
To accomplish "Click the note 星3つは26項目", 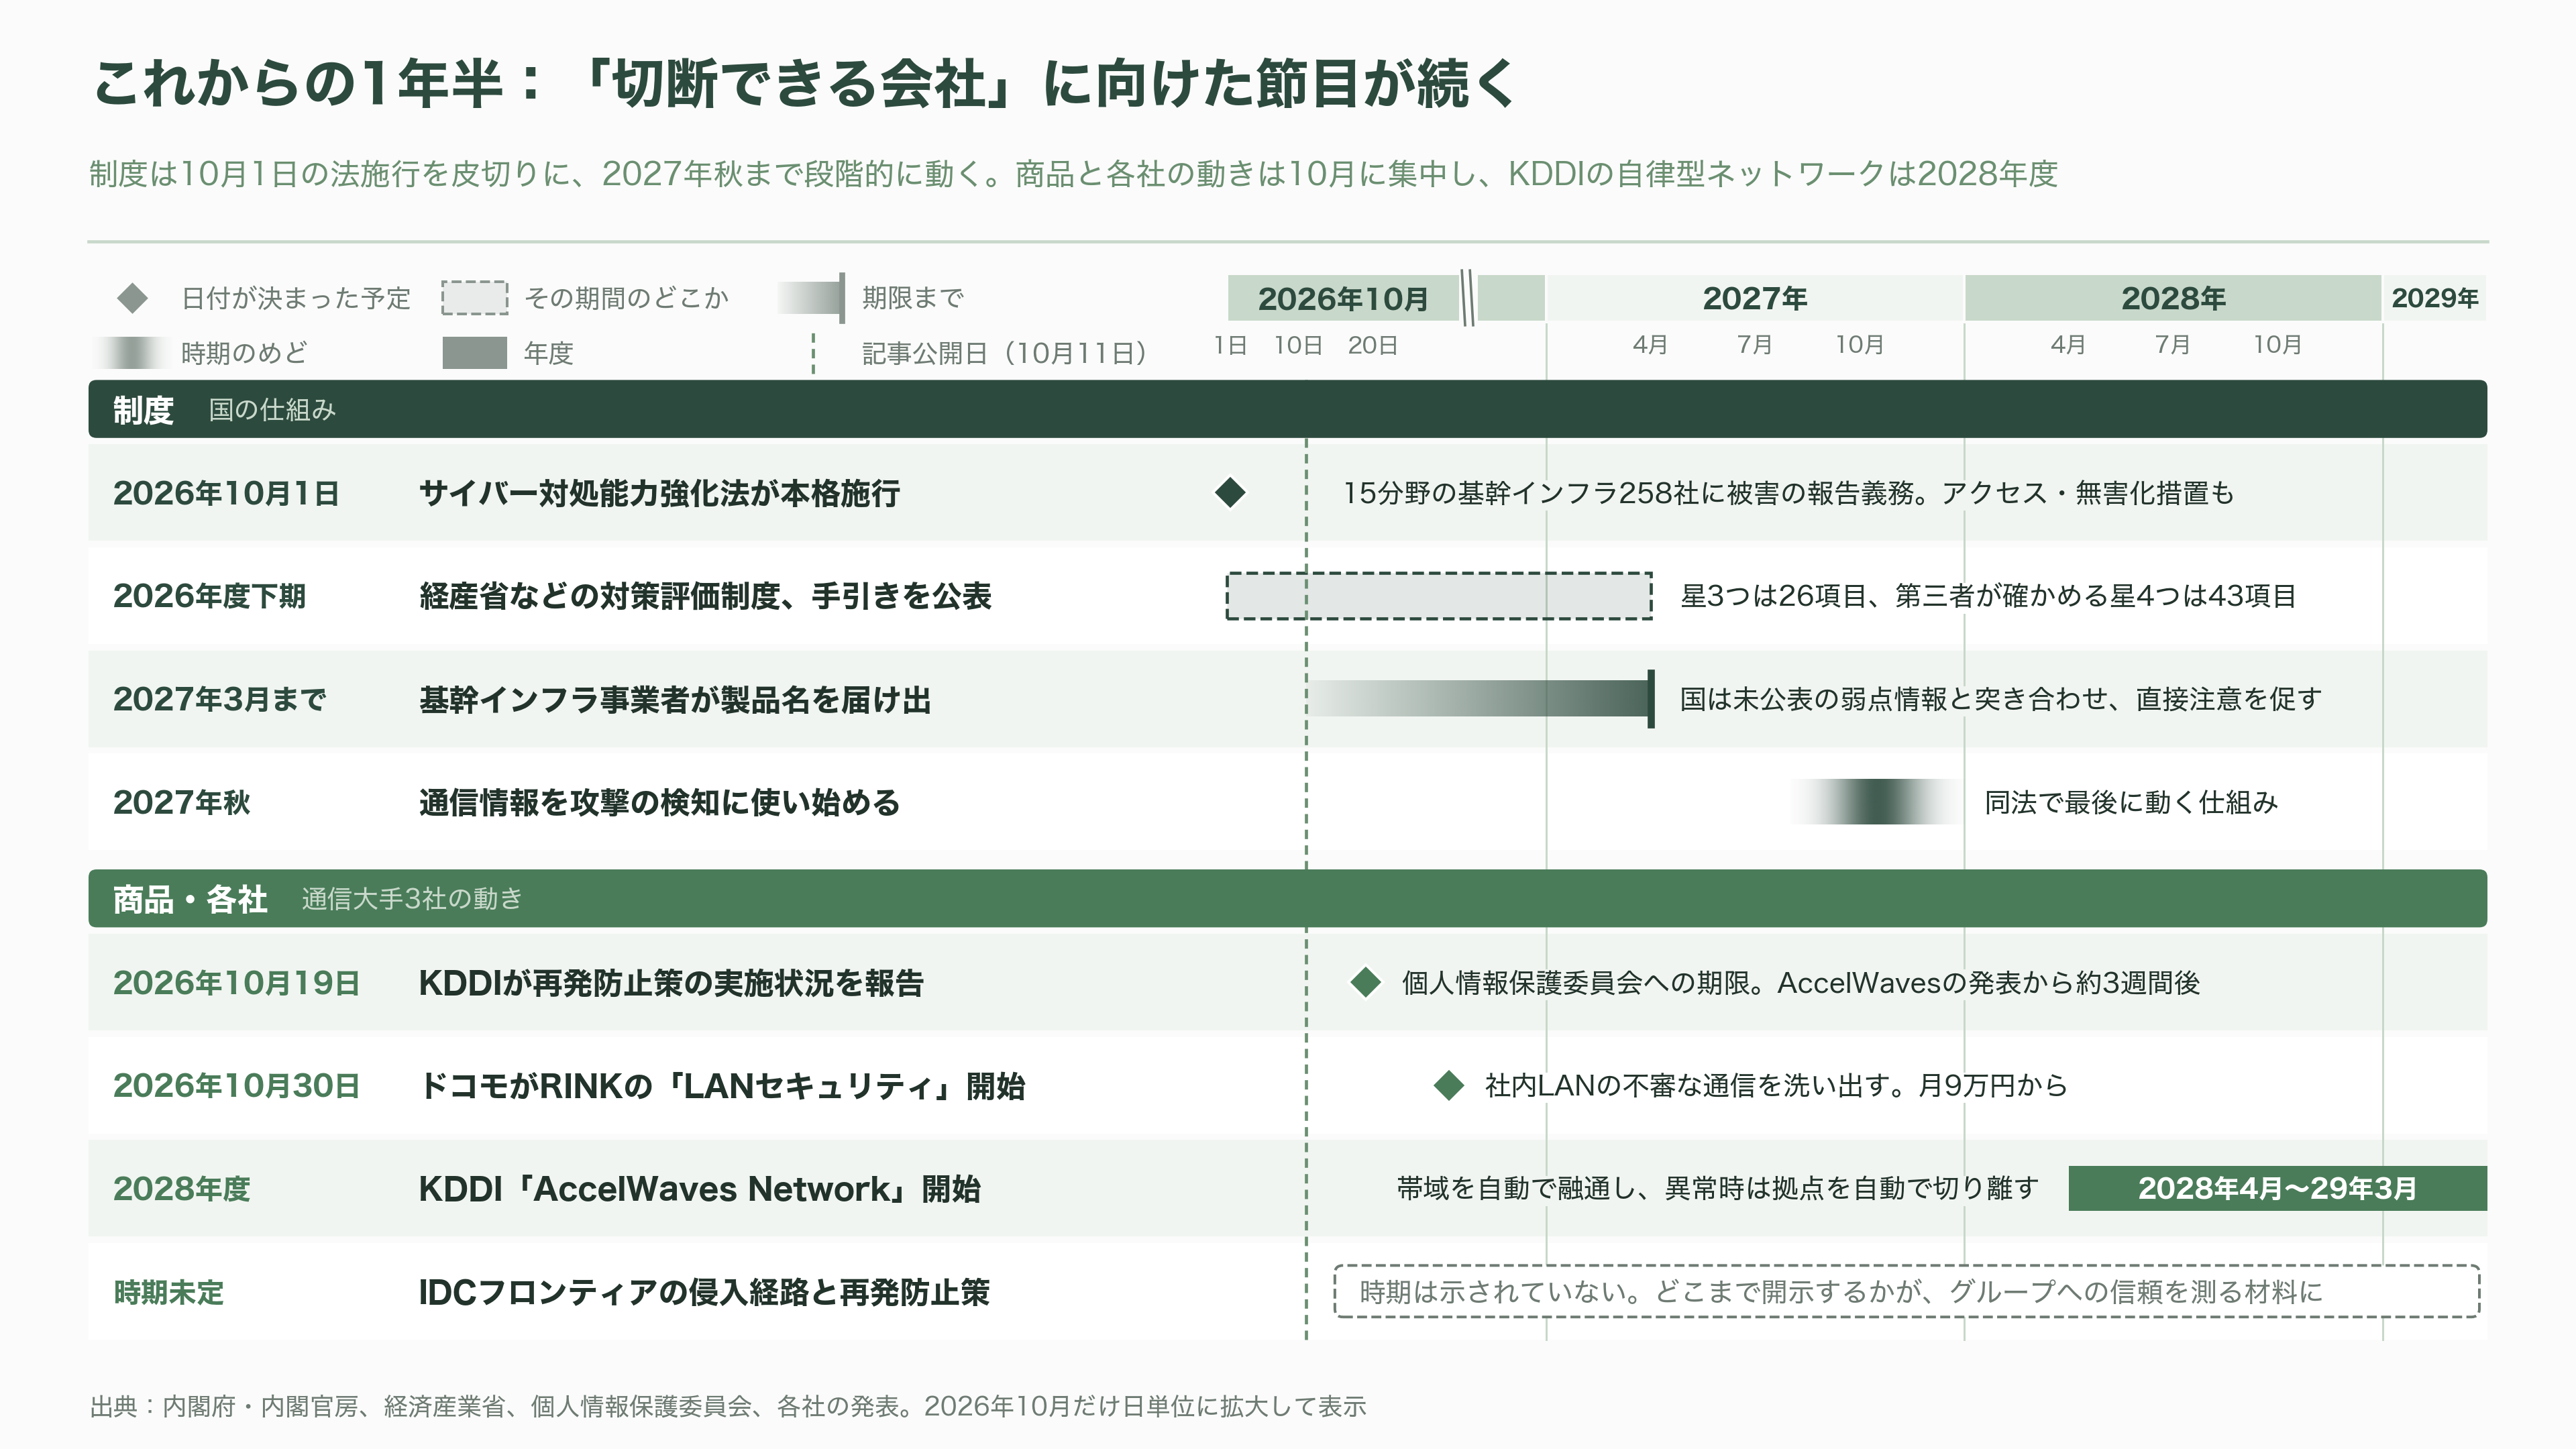I will click(1988, 596).
